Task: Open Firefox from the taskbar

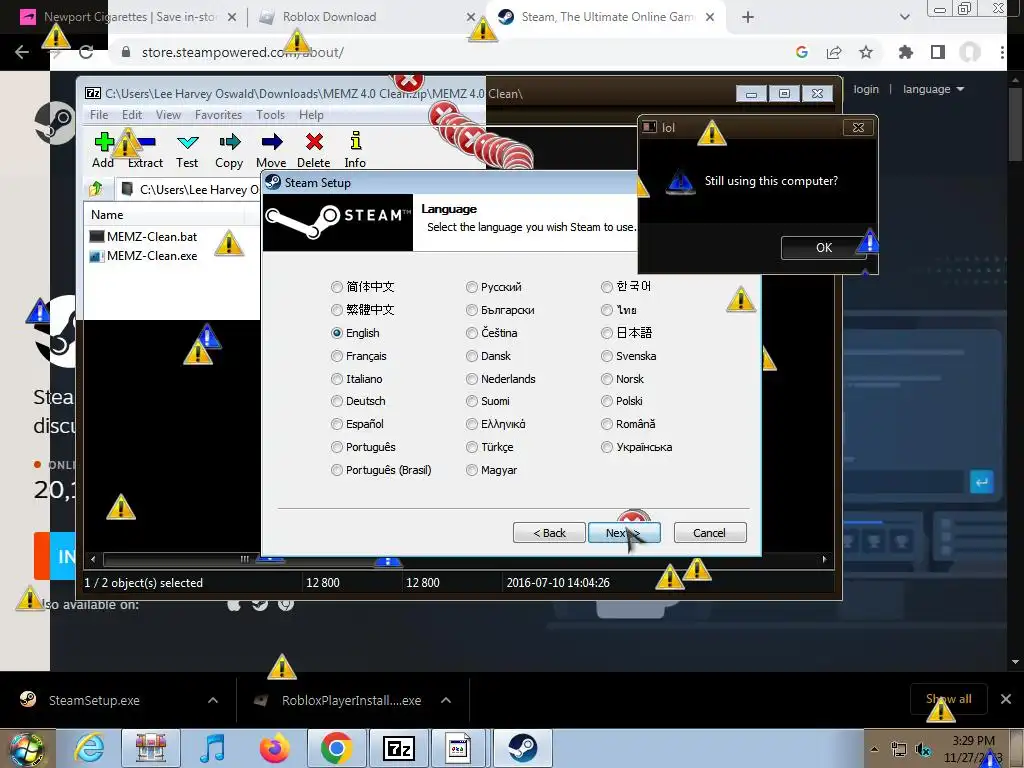Action: coord(274,748)
